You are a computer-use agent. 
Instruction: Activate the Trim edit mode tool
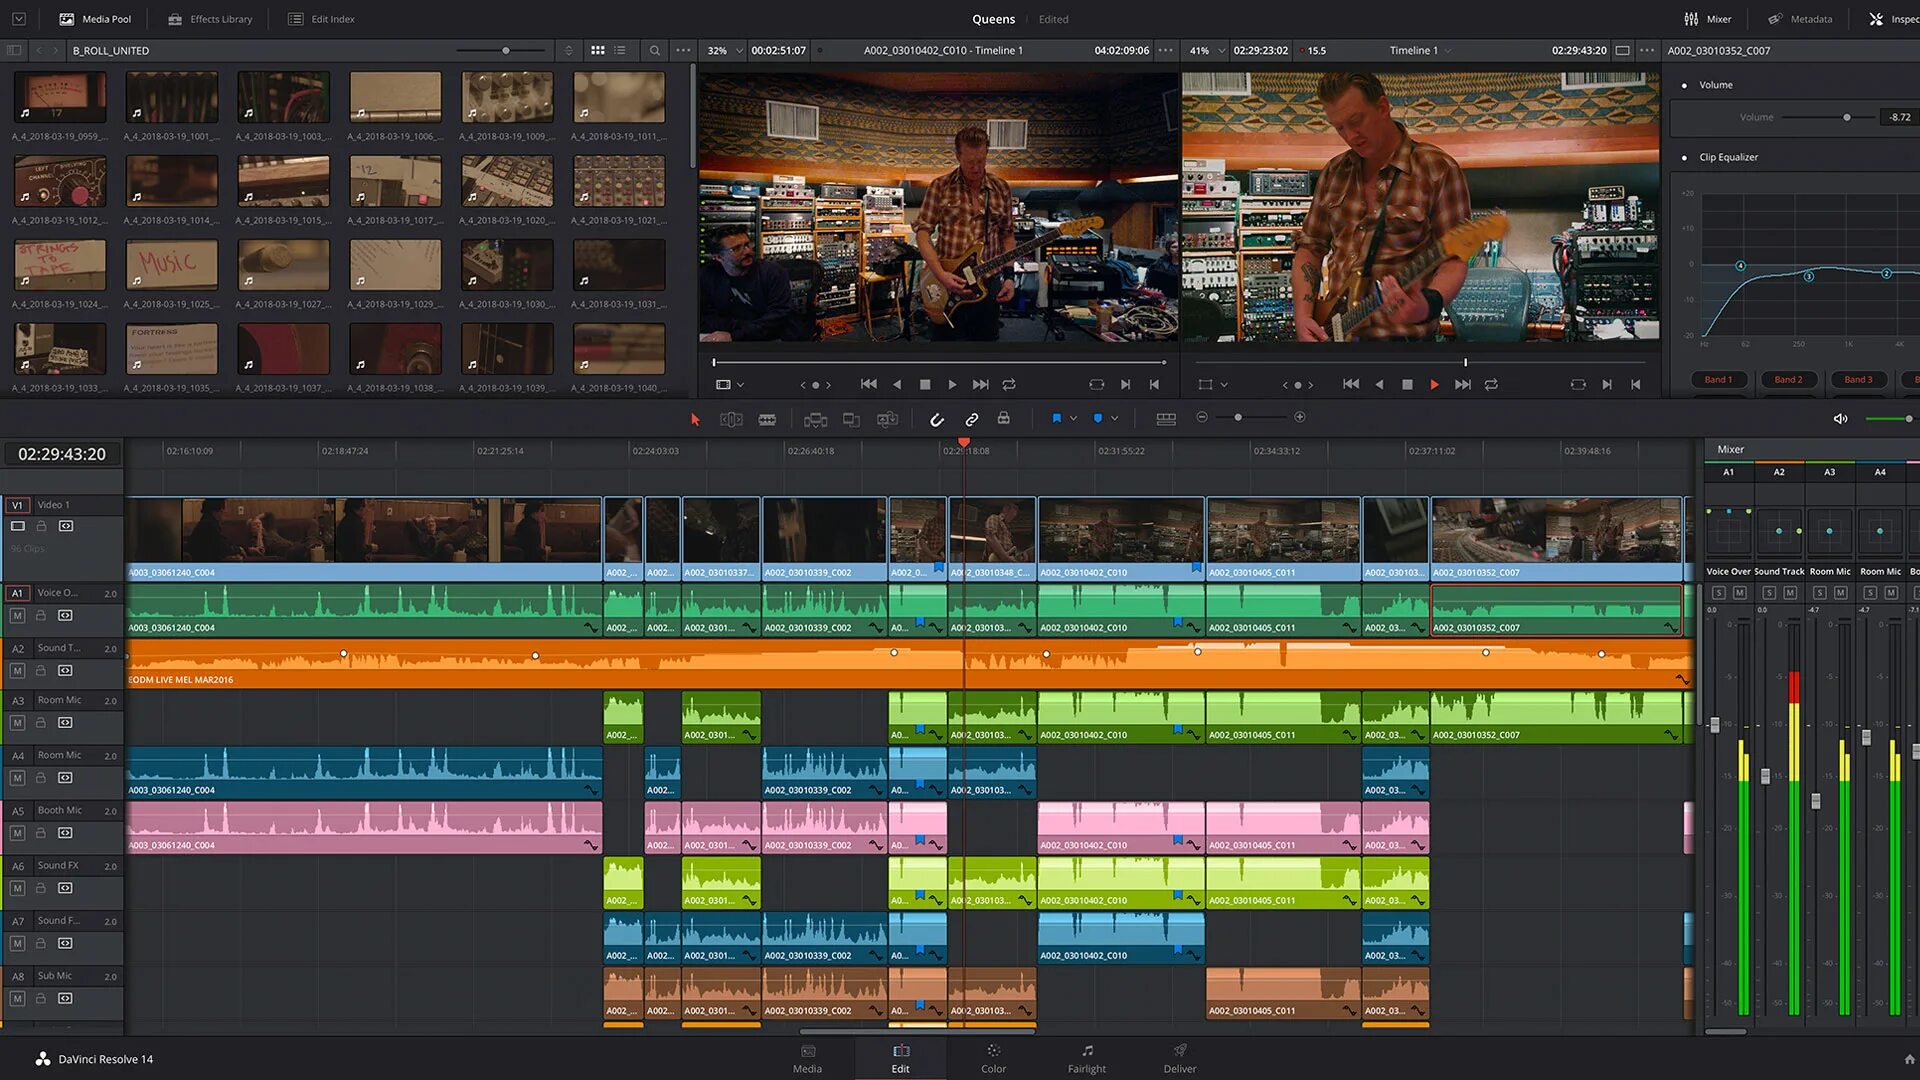tap(731, 419)
